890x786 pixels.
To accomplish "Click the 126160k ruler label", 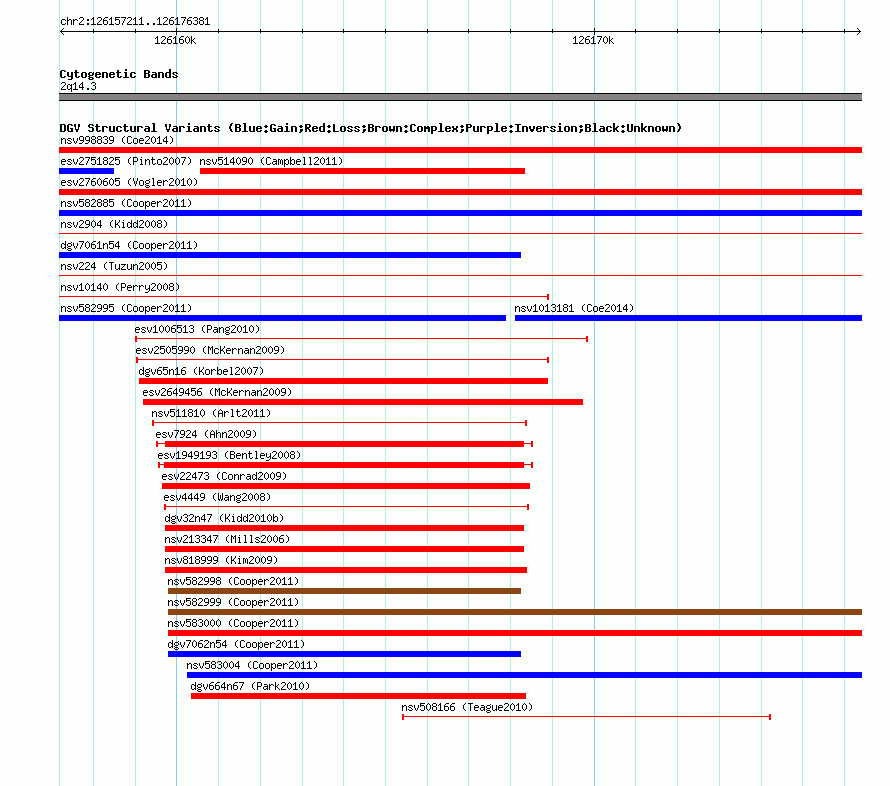I will coord(175,40).
